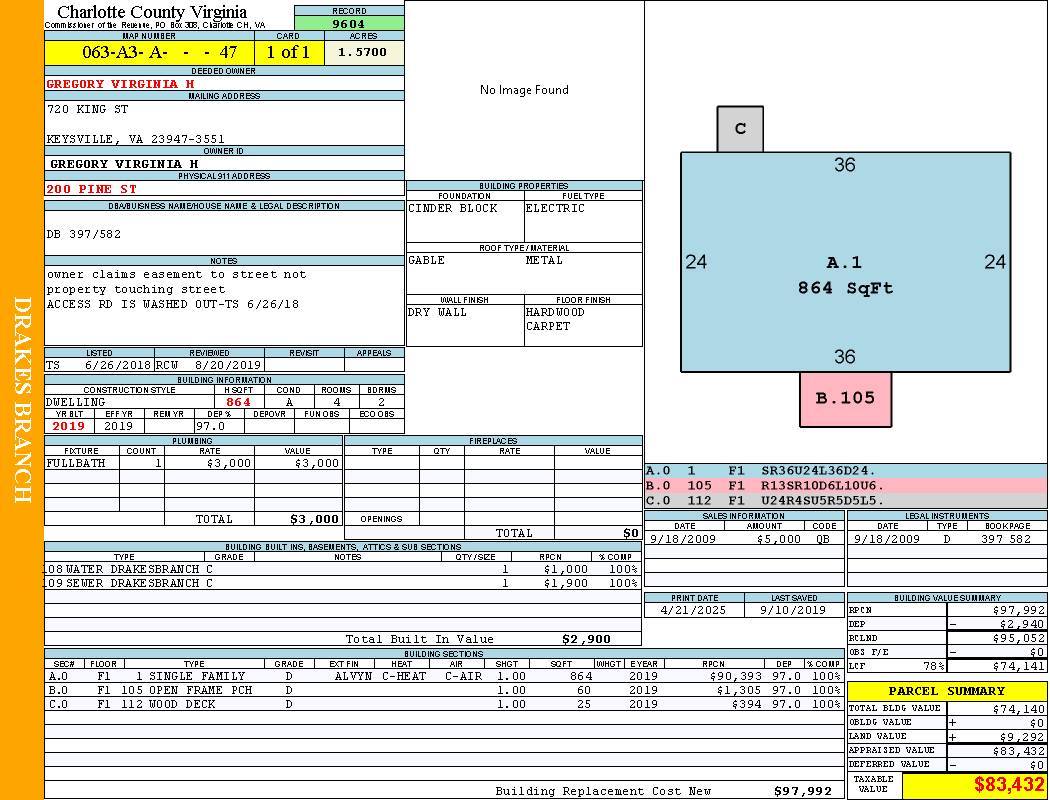Click Total Built In Value $2,900
The image size is (1050, 800).
pos(586,639)
